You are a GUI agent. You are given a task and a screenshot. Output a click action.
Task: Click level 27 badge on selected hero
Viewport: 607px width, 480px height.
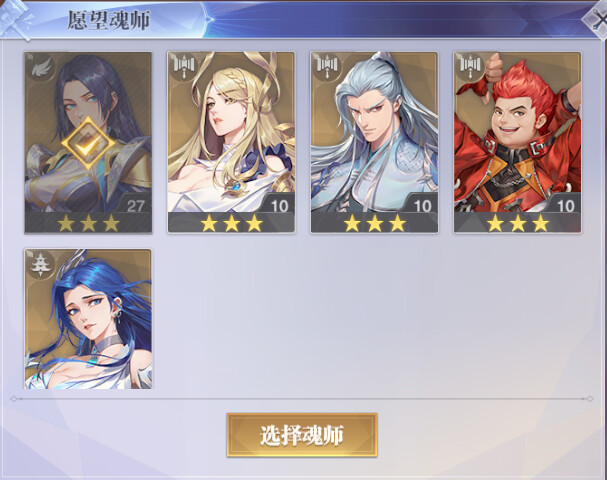134,205
